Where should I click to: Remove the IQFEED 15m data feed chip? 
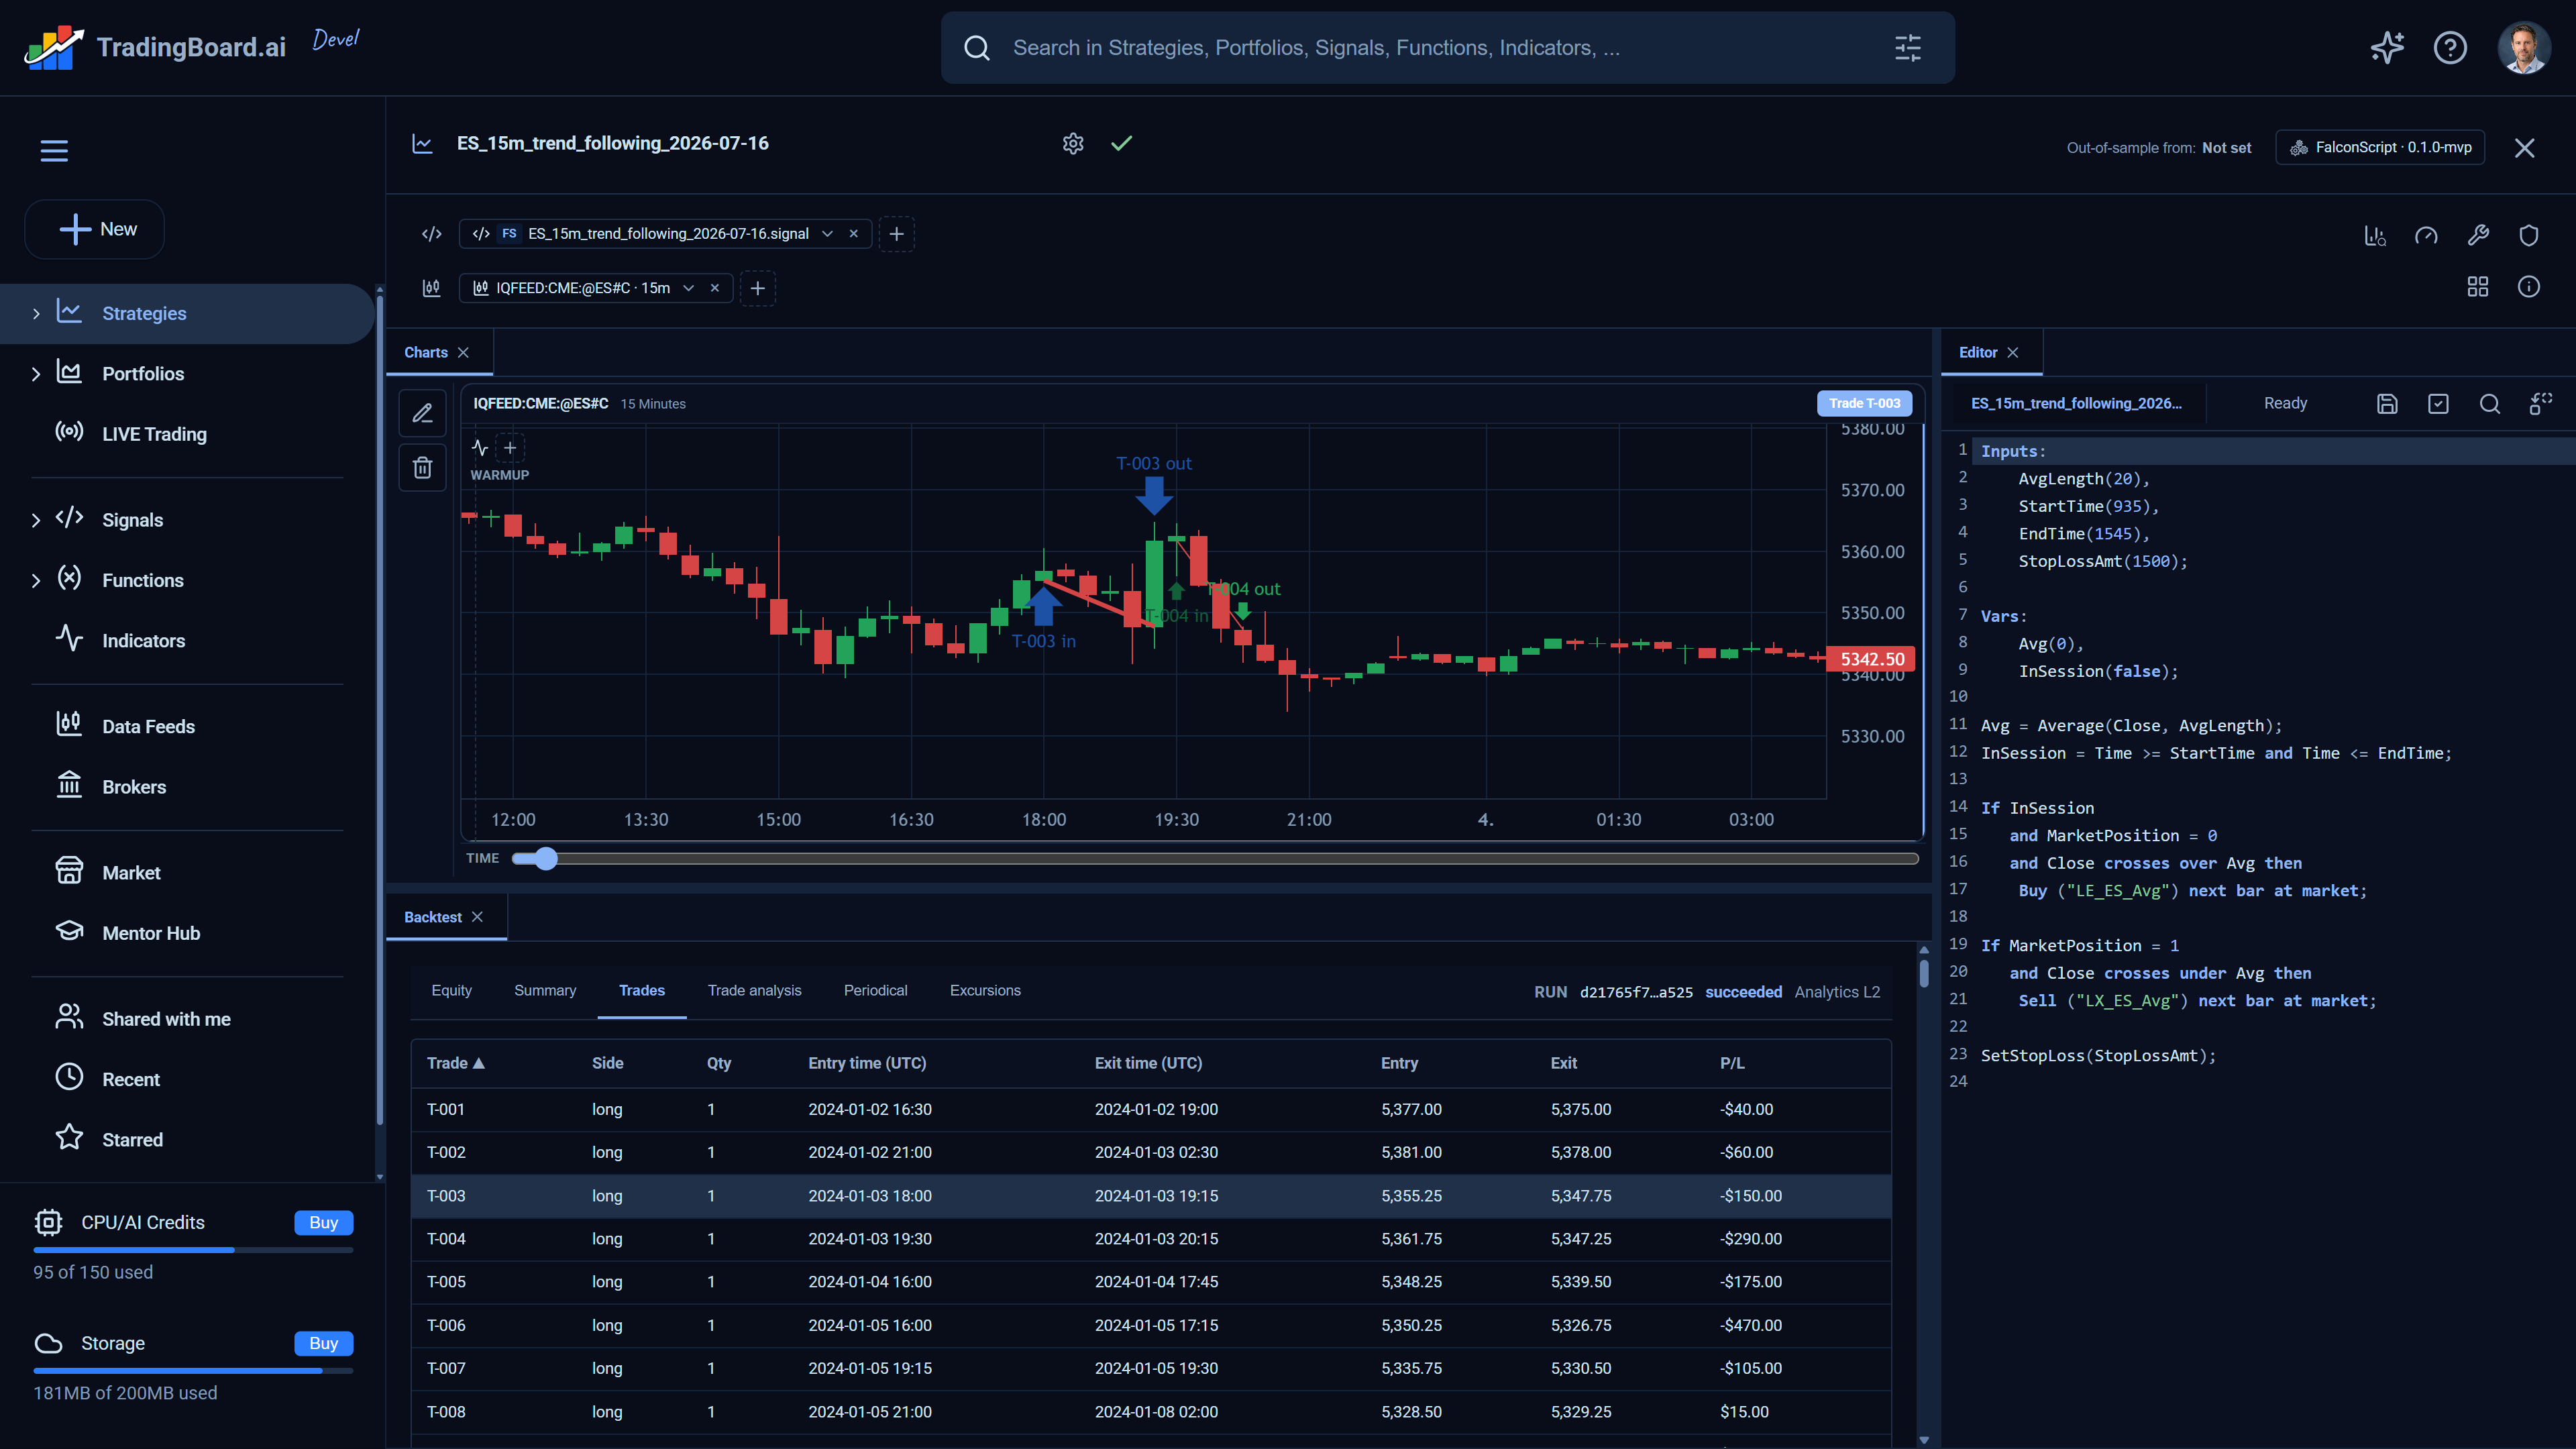coord(715,288)
